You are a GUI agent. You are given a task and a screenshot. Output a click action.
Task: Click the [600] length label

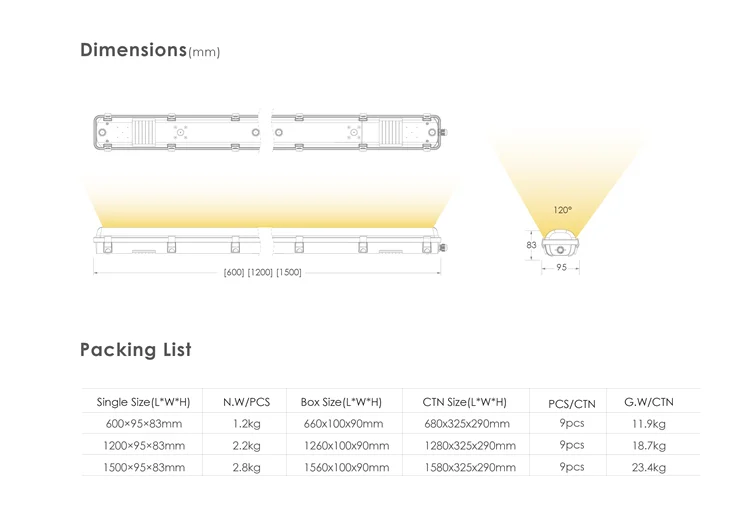[233, 273]
